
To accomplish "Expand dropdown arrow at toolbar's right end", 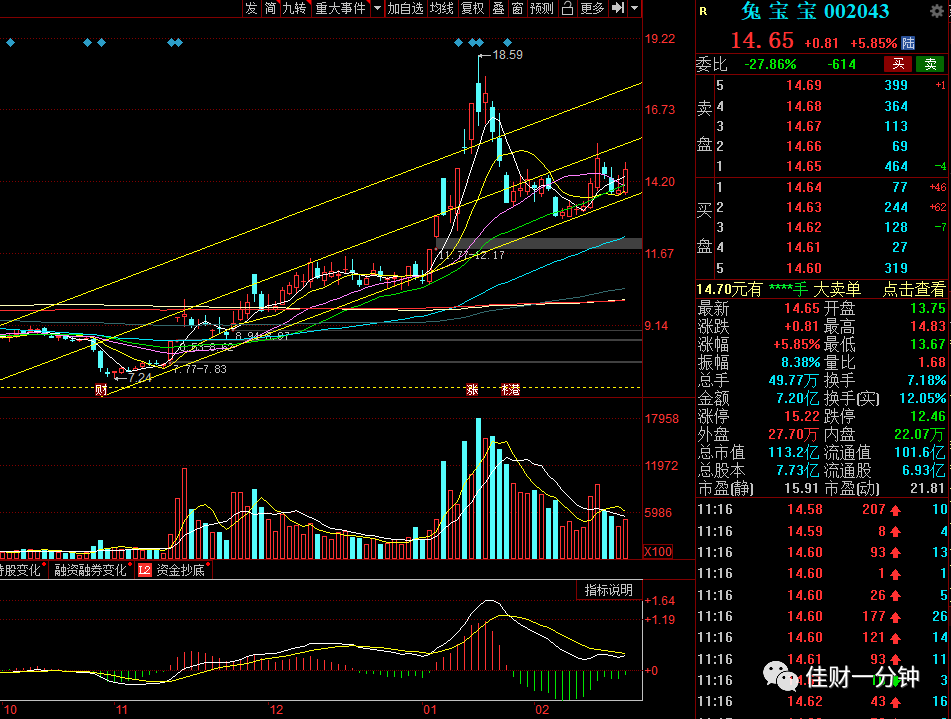I will click(x=634, y=8).
